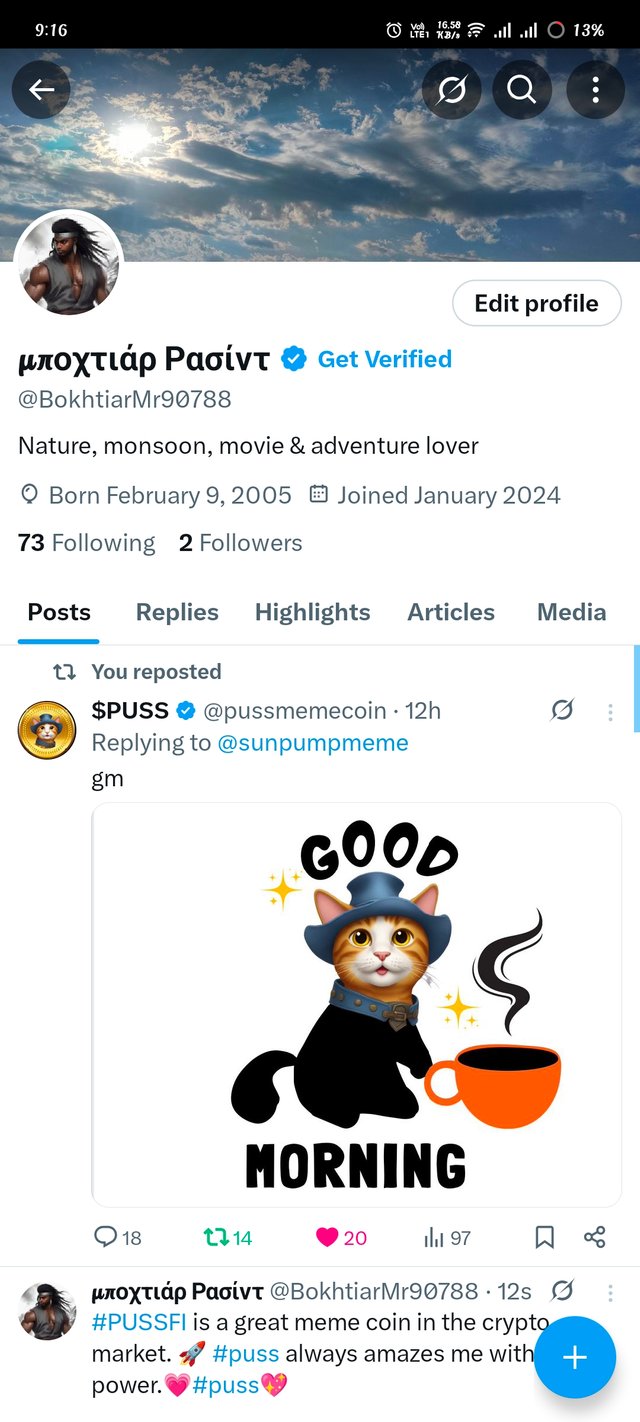Tap the back arrow button
Viewport: 640px width, 1422px height.
point(41,90)
